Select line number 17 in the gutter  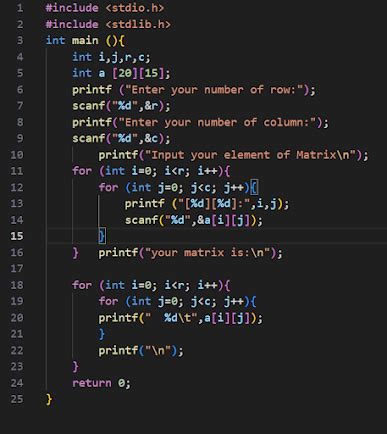tap(17, 269)
